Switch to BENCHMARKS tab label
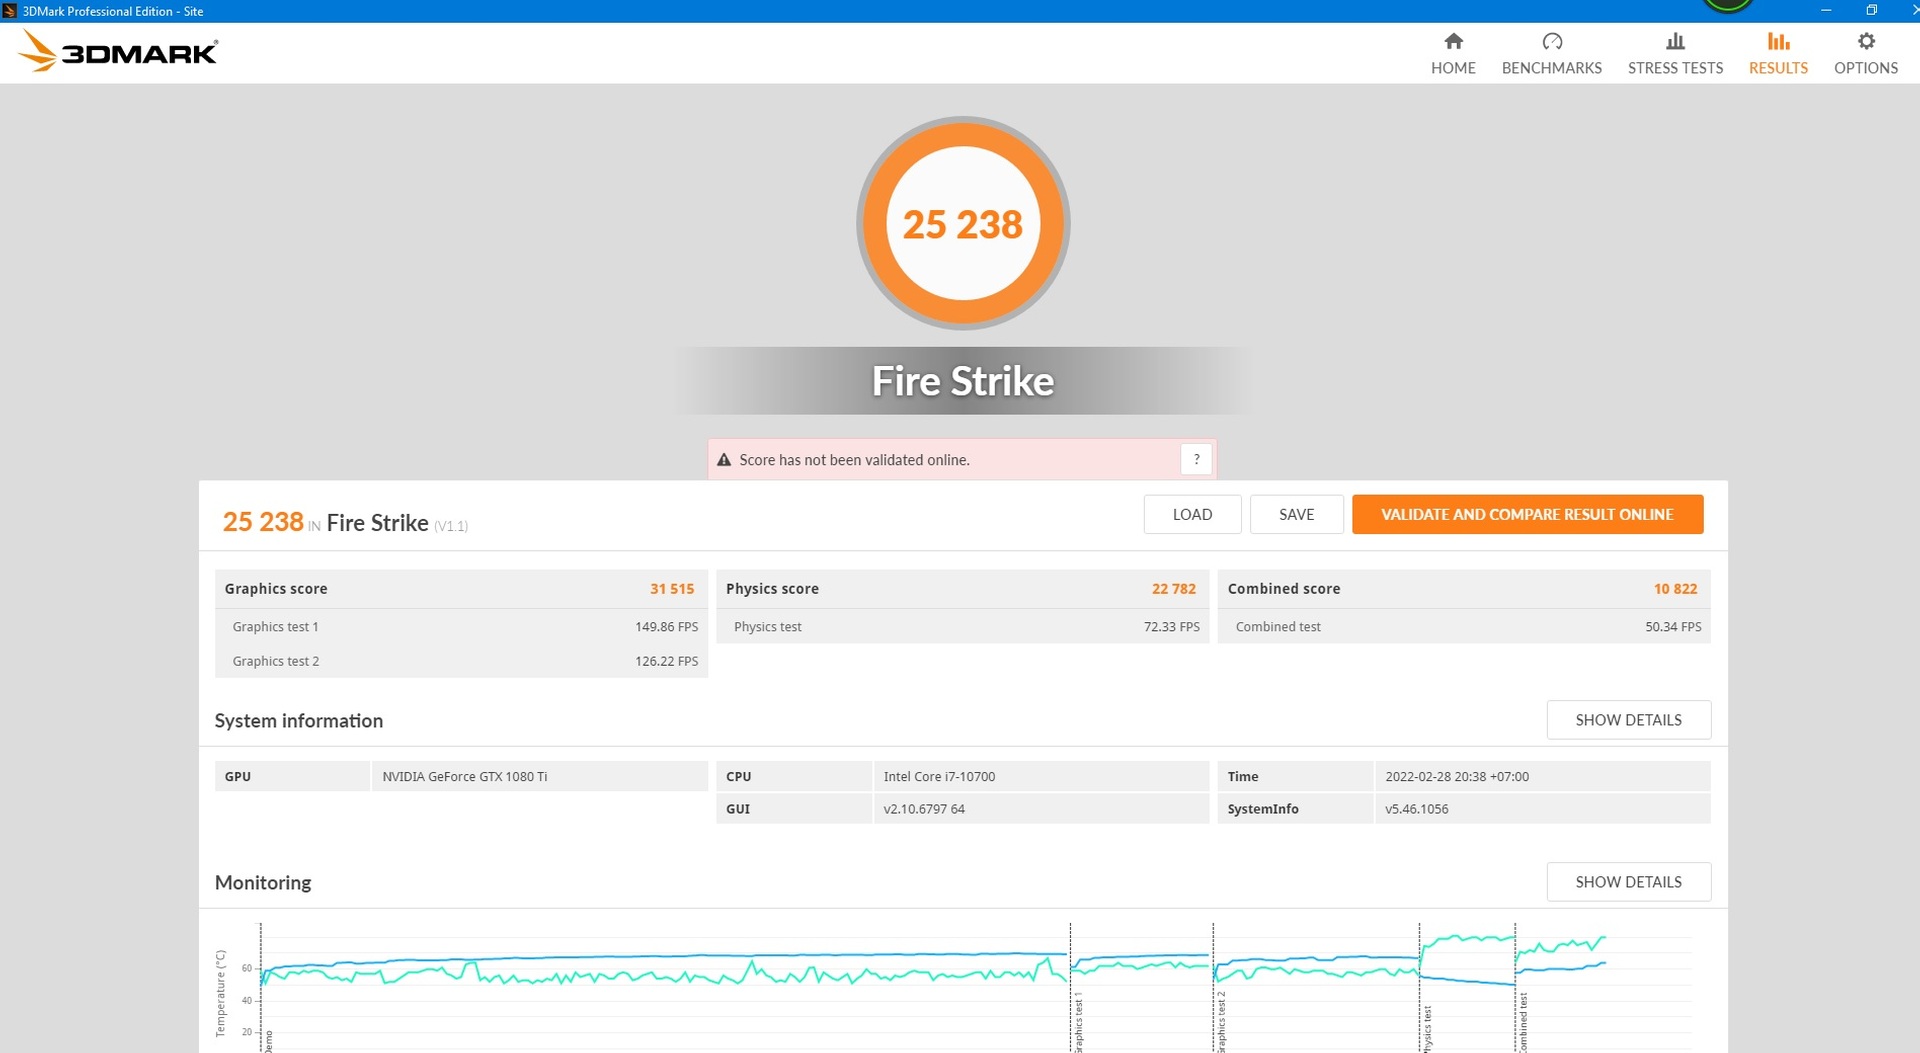The image size is (1920, 1053). point(1551,68)
